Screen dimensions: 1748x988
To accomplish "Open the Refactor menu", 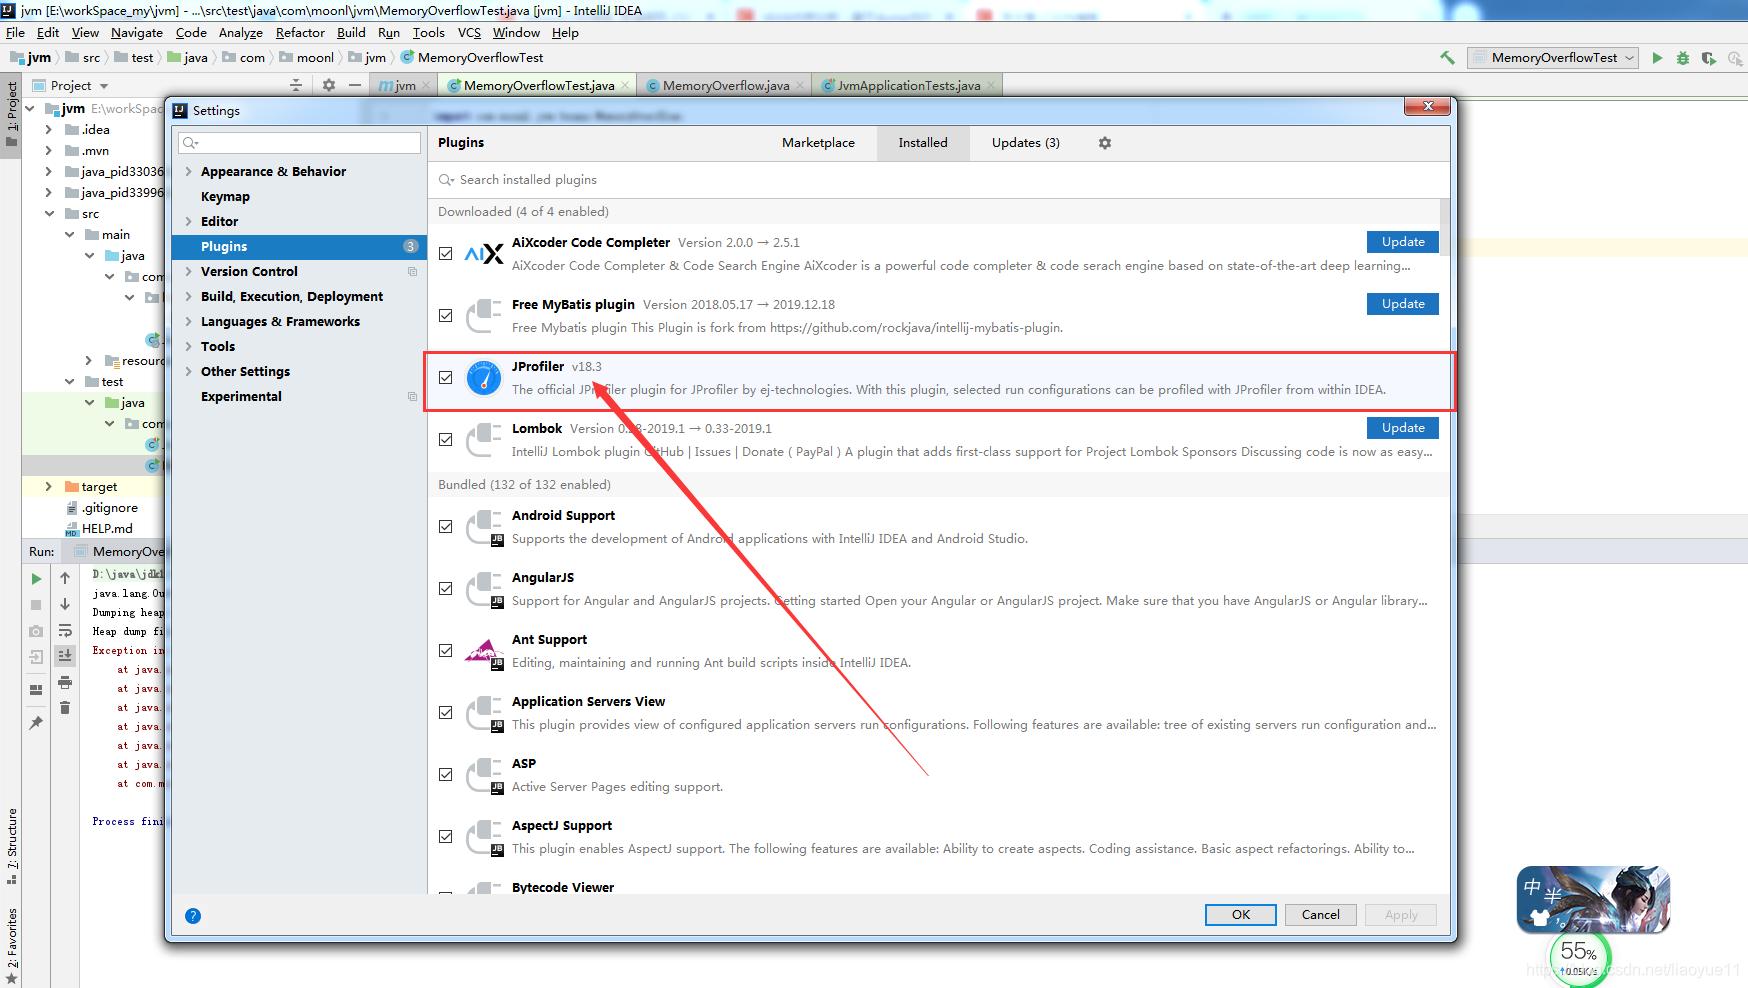I will pos(300,33).
